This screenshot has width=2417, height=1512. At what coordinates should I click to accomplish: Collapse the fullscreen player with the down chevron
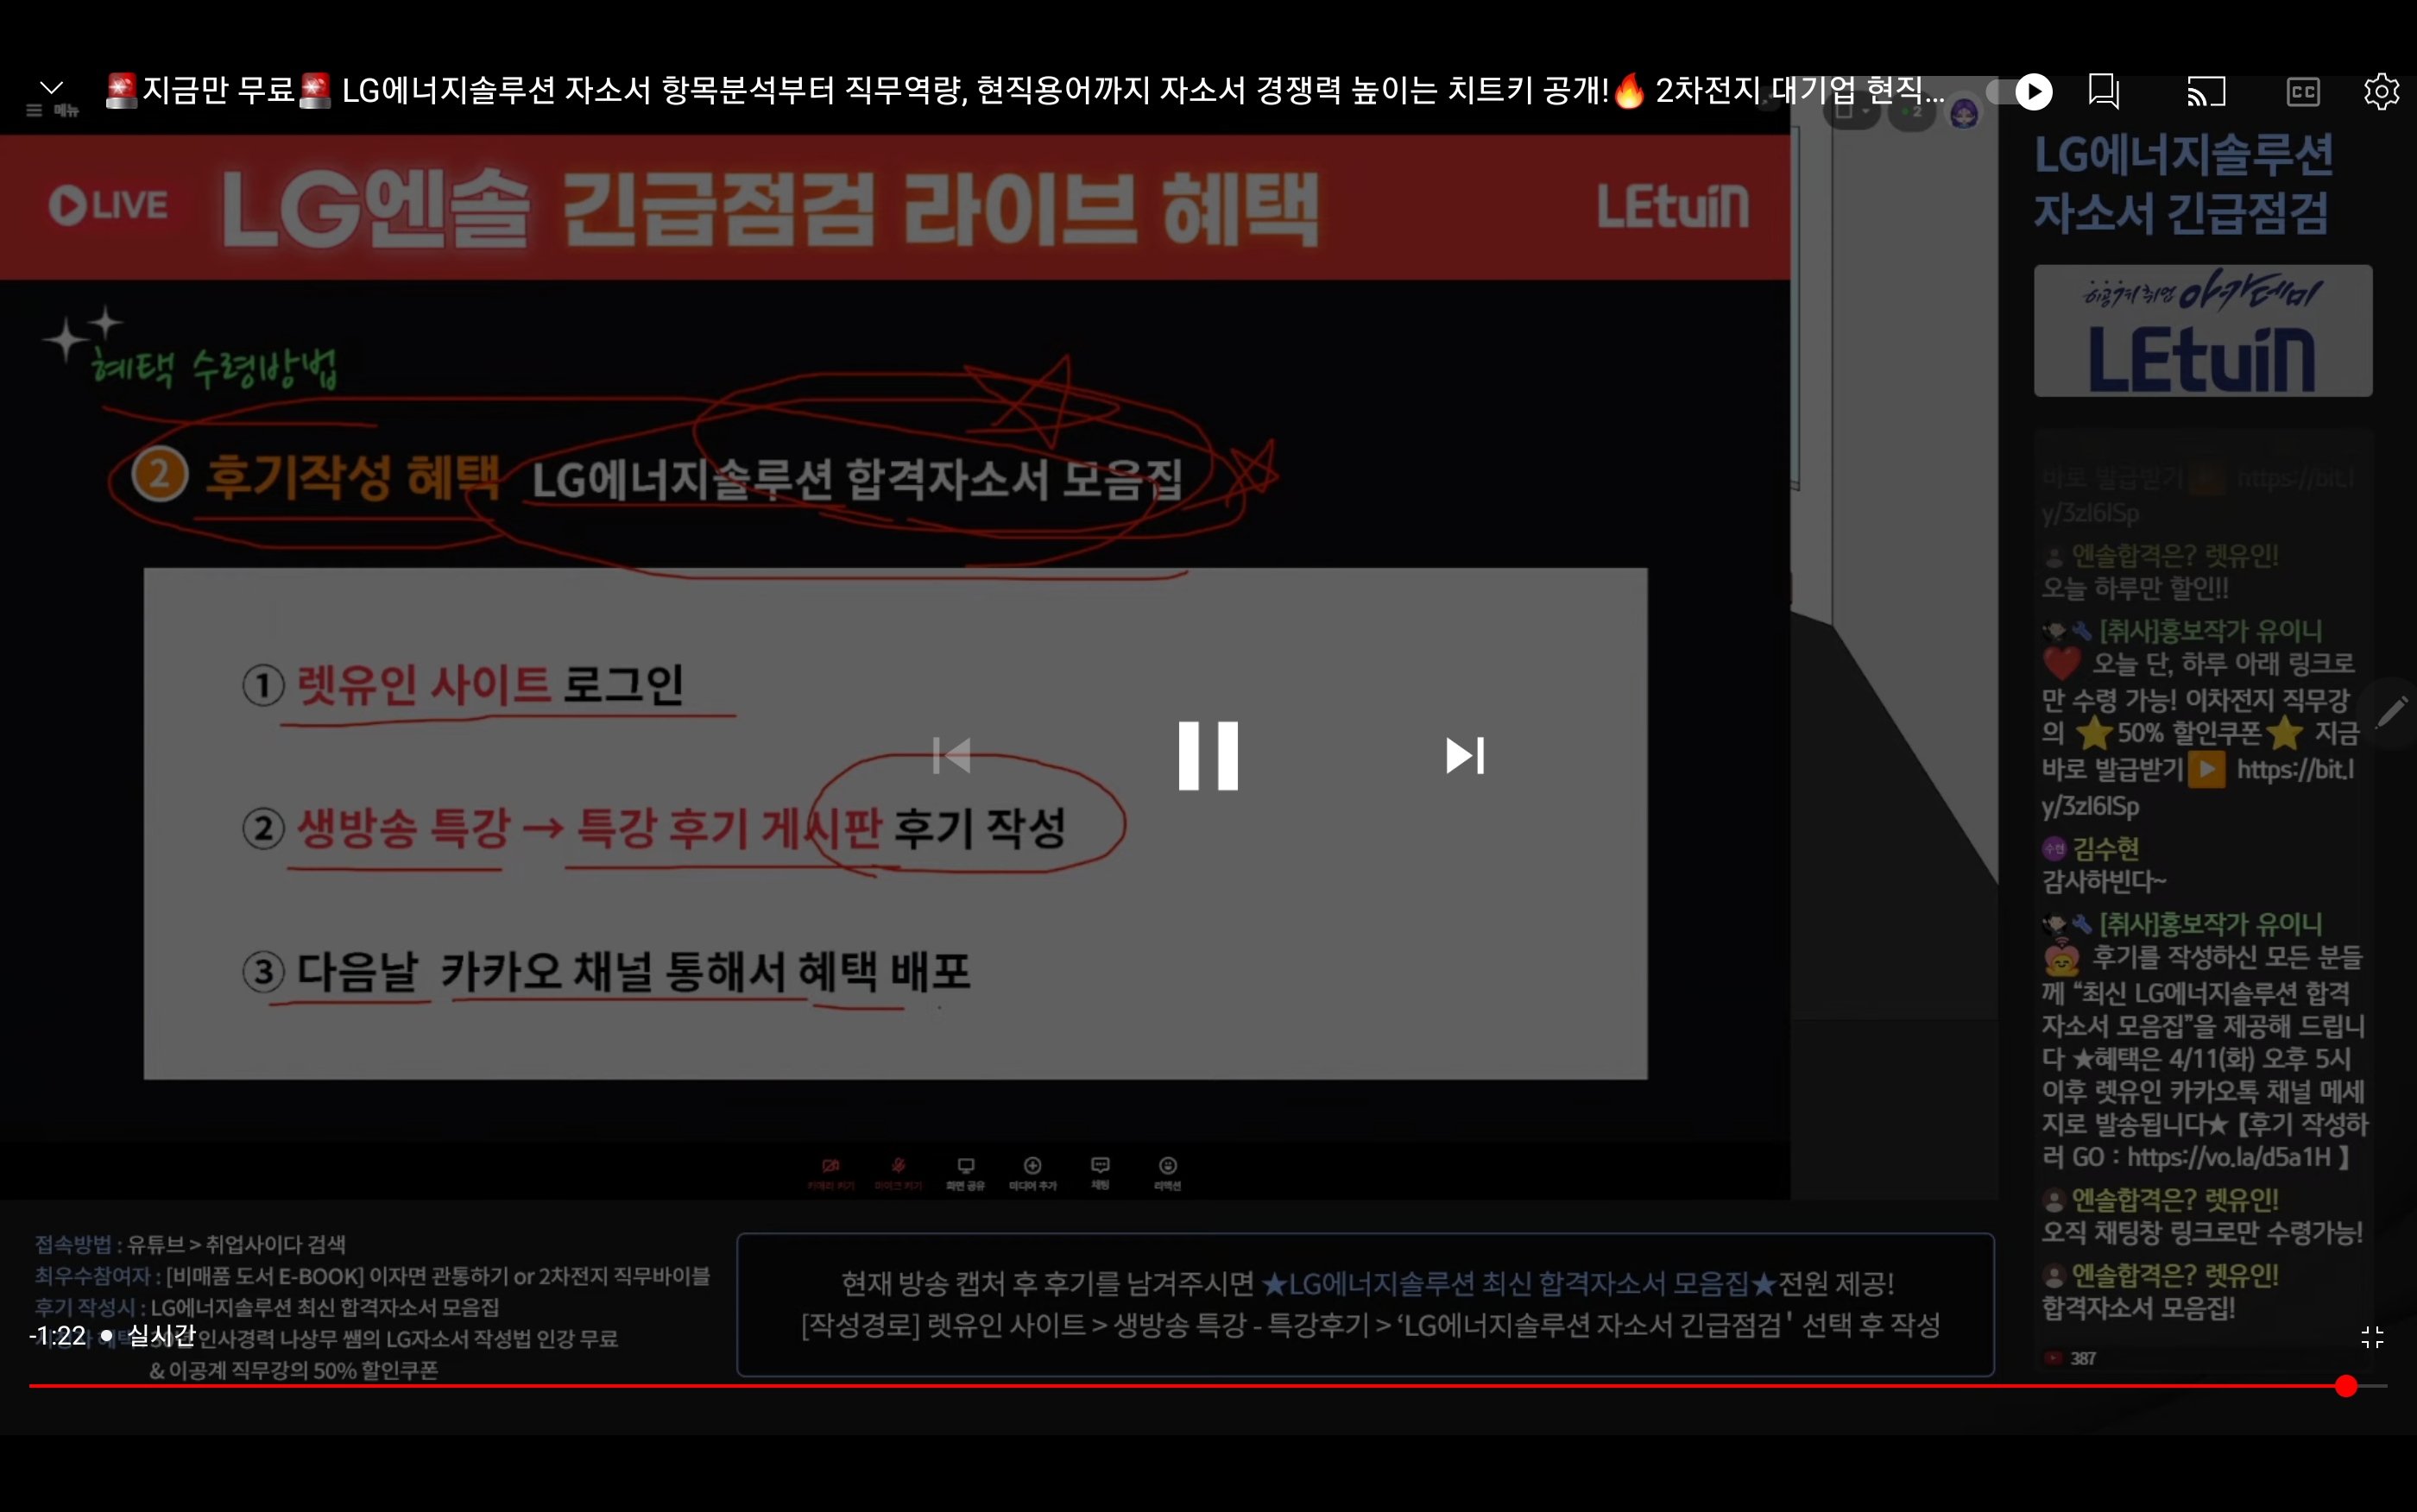point(52,88)
